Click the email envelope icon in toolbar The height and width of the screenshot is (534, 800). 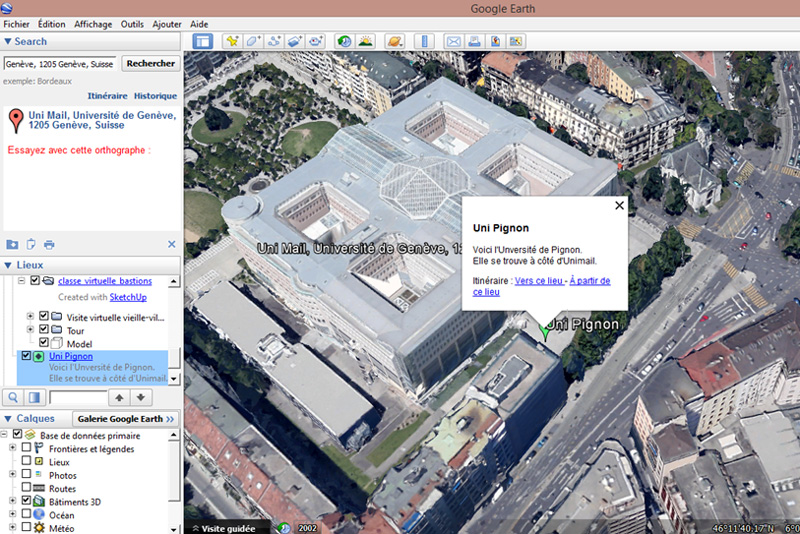click(x=453, y=41)
